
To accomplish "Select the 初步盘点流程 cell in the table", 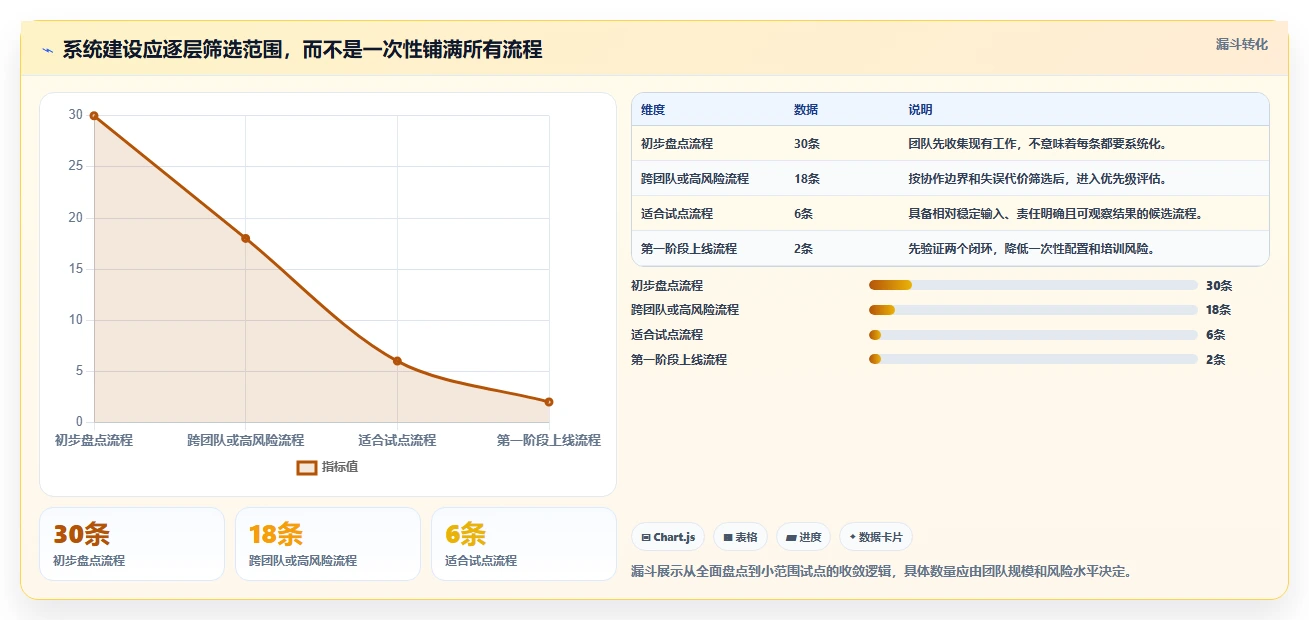I will click(x=677, y=144).
